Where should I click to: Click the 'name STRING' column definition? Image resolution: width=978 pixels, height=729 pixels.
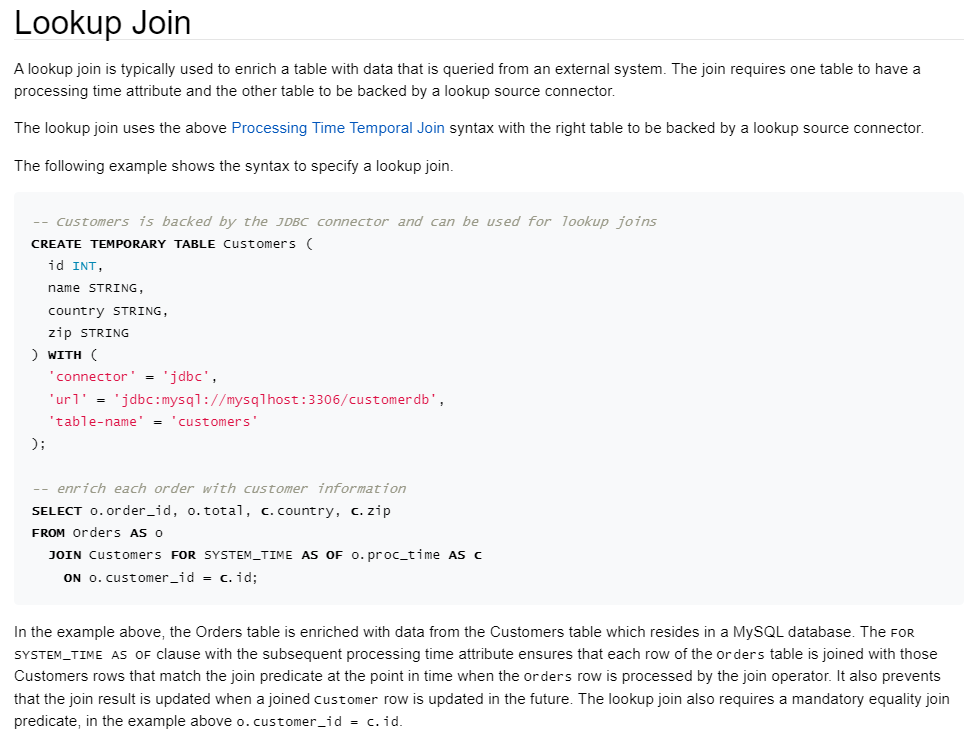pos(96,288)
